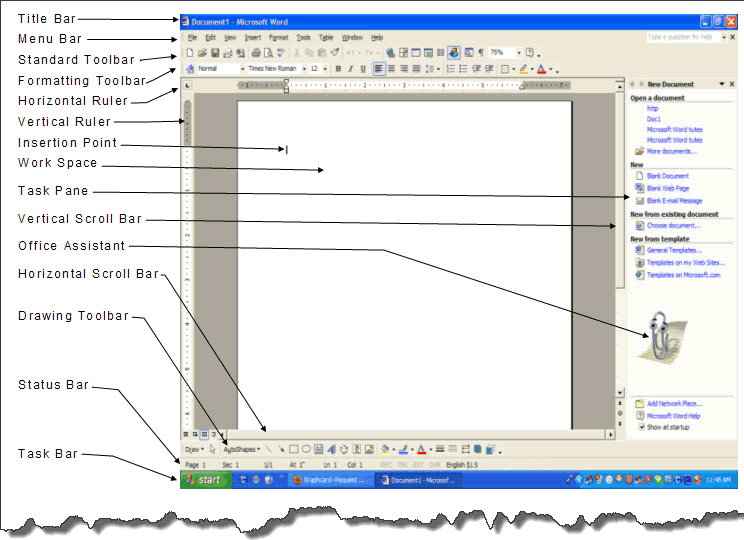Click the Insert Hyperlink globe icon
This screenshot has height=540, width=744.
391,53
